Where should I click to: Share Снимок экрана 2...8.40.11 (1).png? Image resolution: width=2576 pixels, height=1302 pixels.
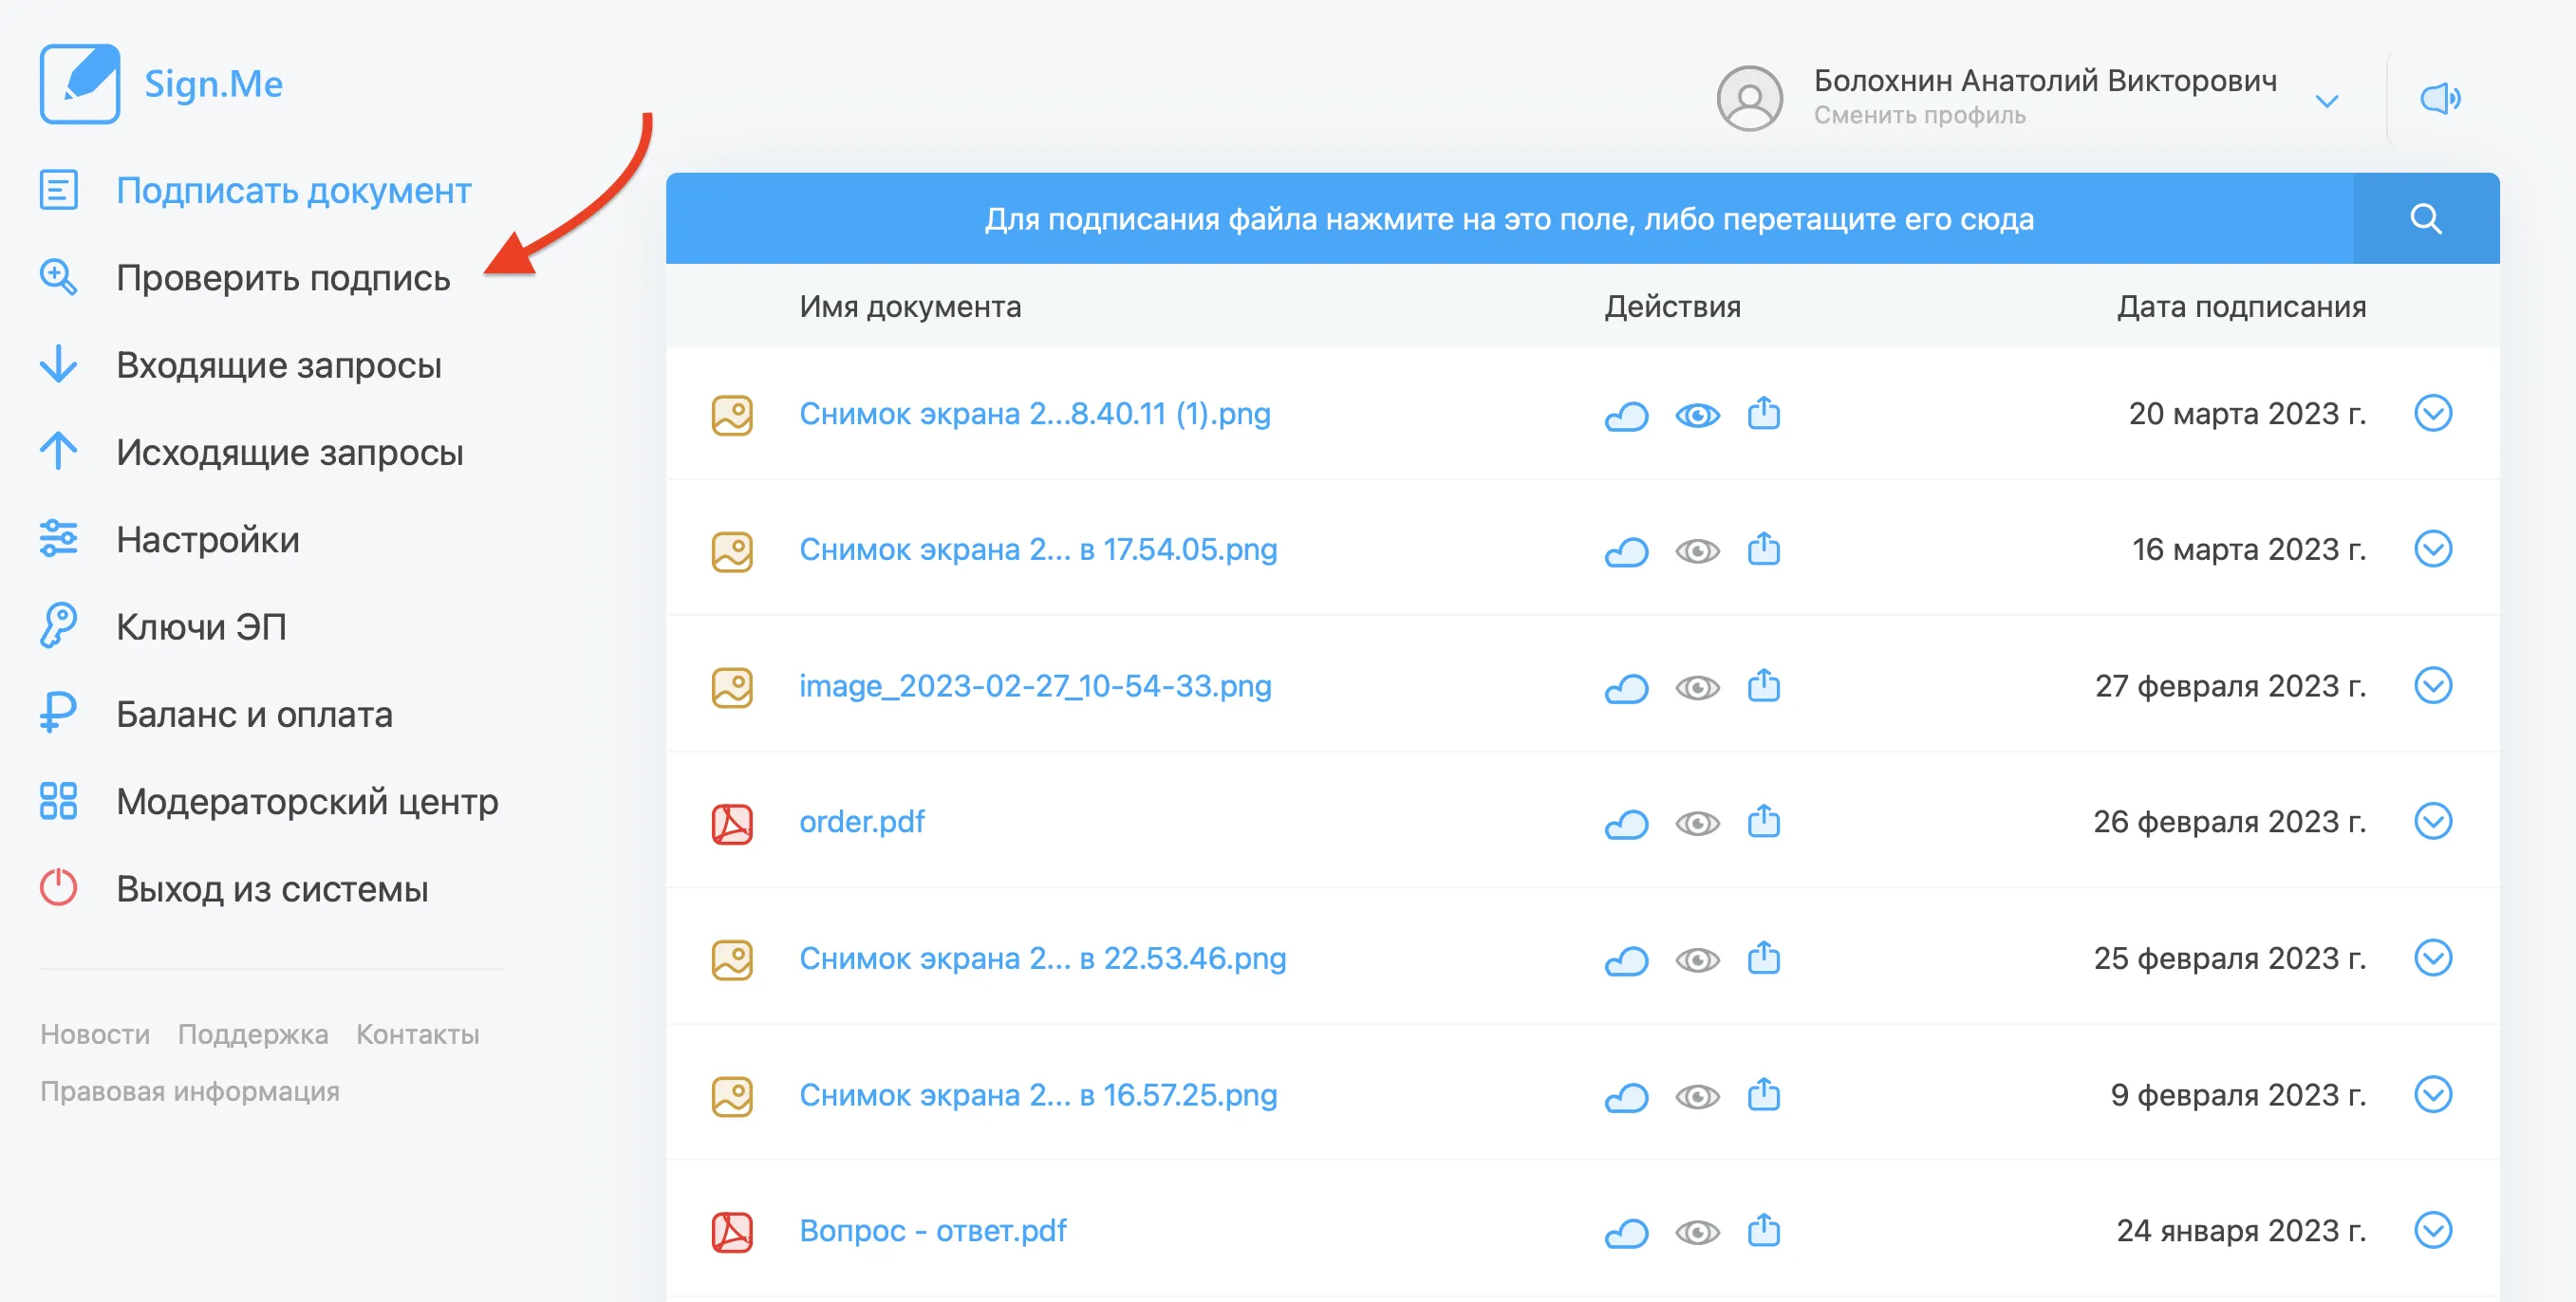[1764, 413]
